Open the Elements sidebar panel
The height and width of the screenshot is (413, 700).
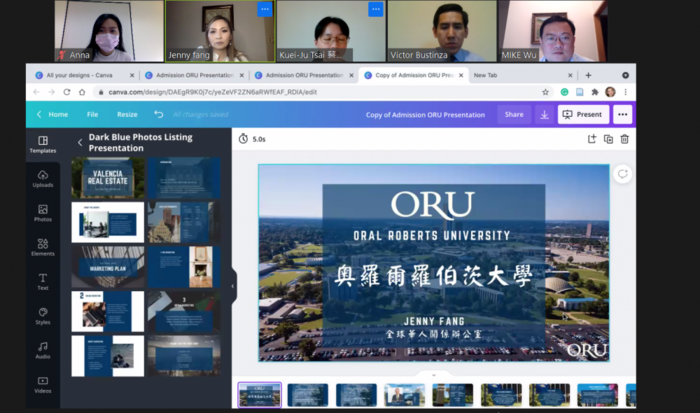pos(43,247)
